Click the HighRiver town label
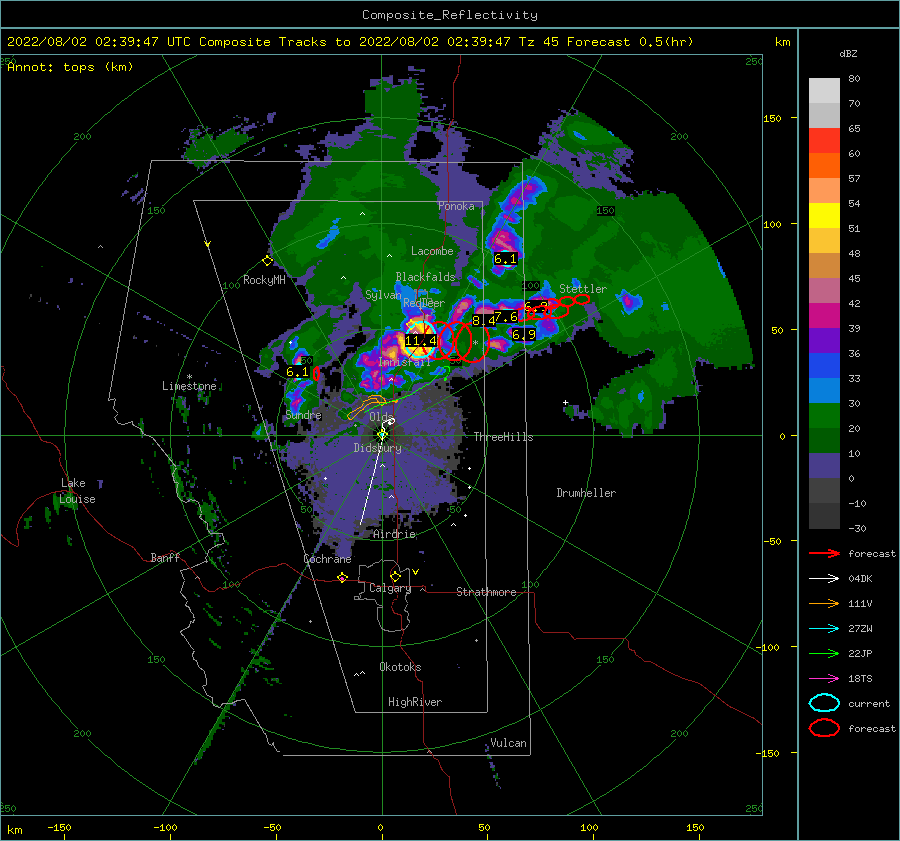This screenshot has width=900, height=841. (415, 702)
